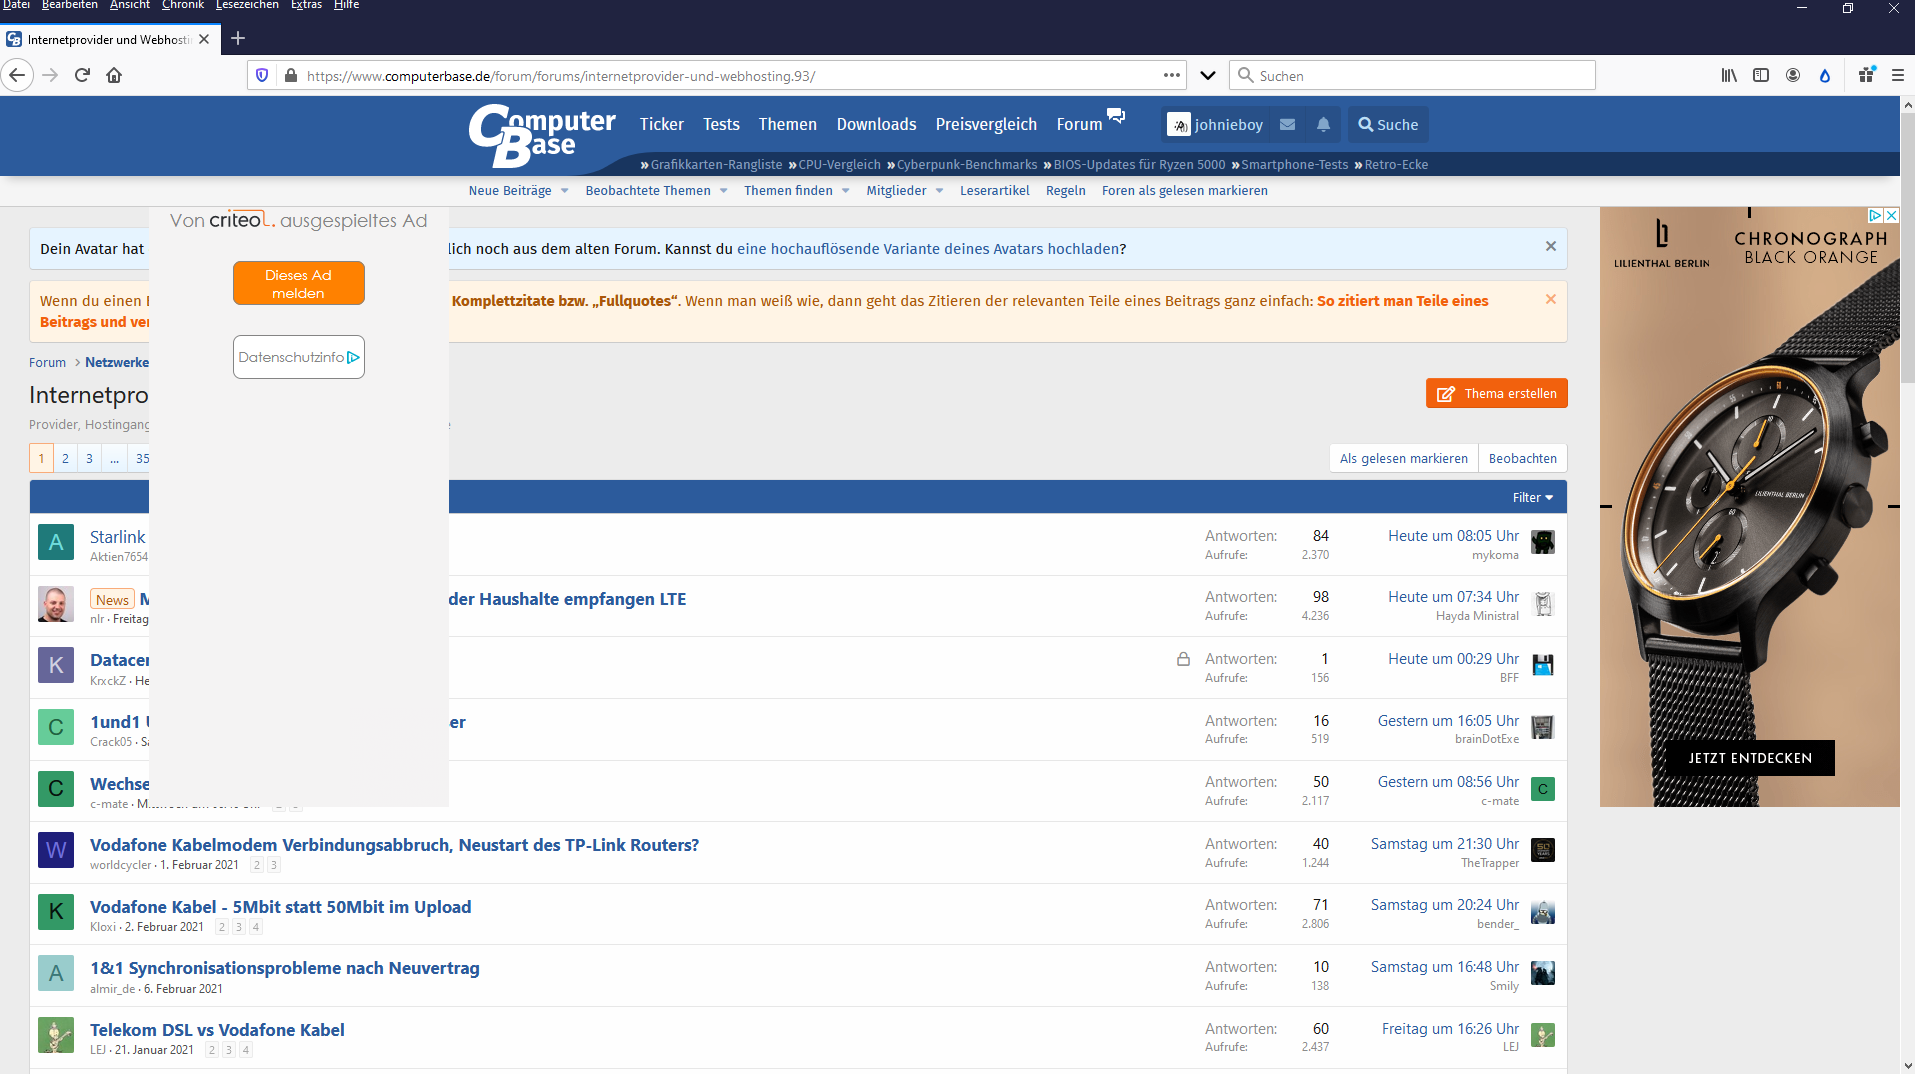This screenshot has height=1074, width=1915.
Task: Open the flame icon in Firefox toolbar
Action: tap(1825, 75)
